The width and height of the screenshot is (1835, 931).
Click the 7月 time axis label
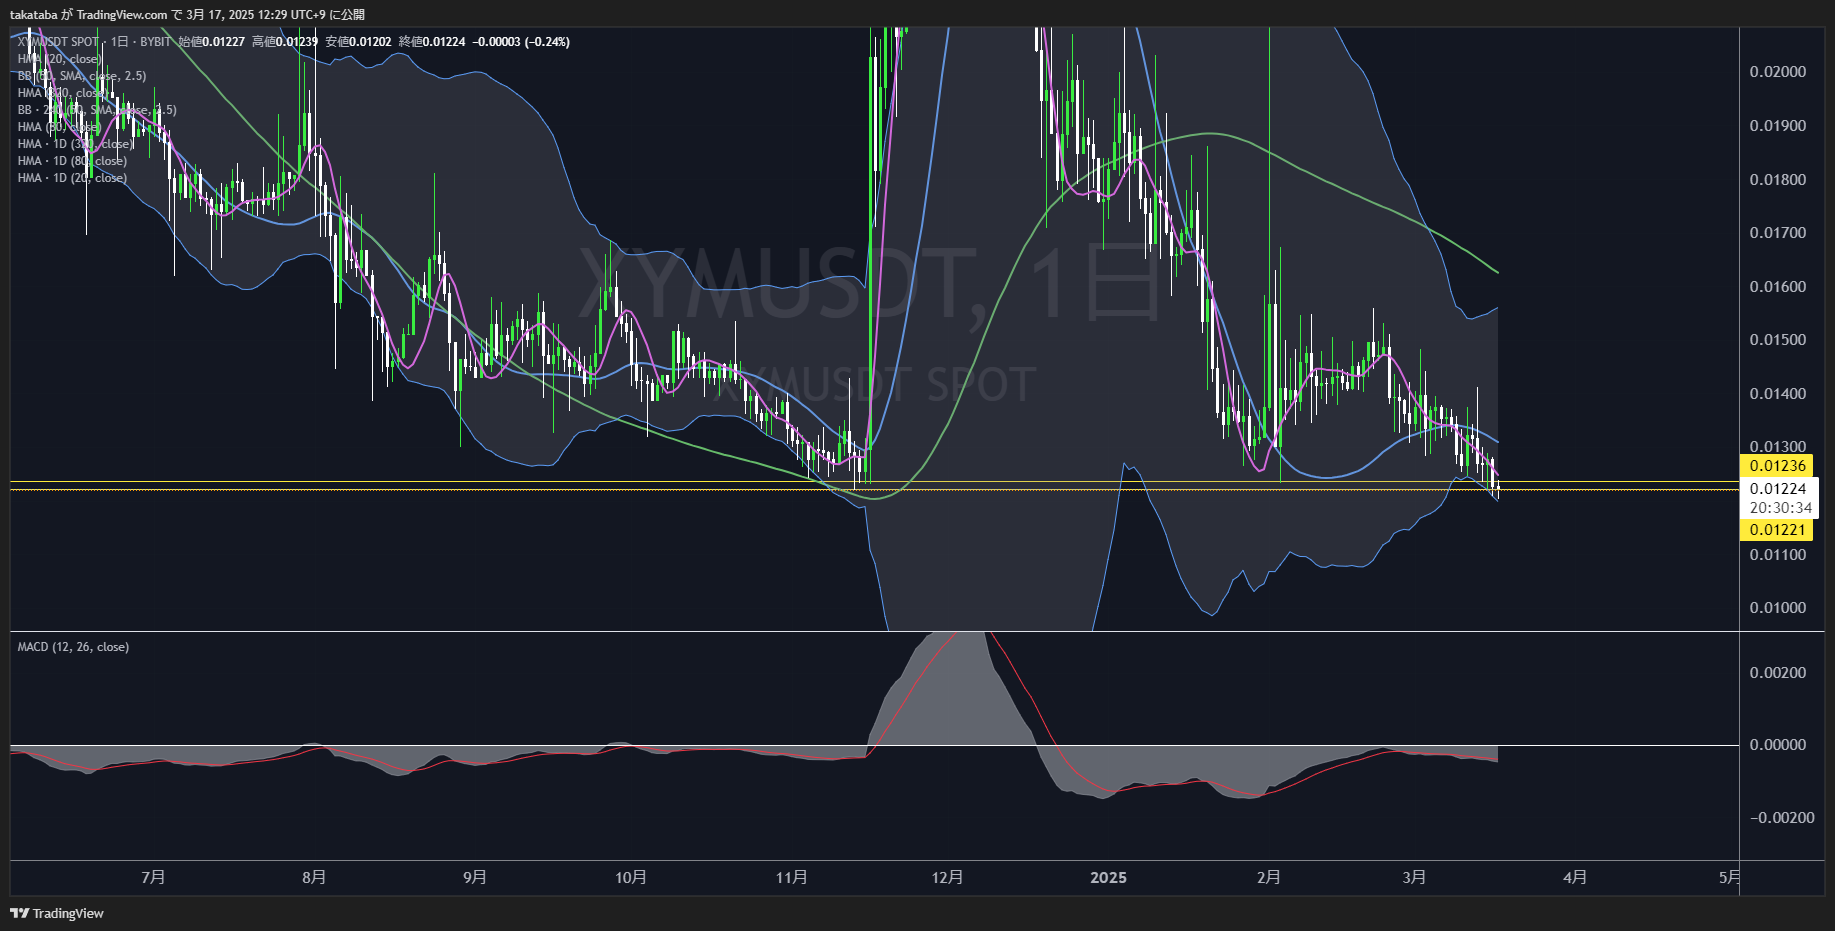point(153,877)
